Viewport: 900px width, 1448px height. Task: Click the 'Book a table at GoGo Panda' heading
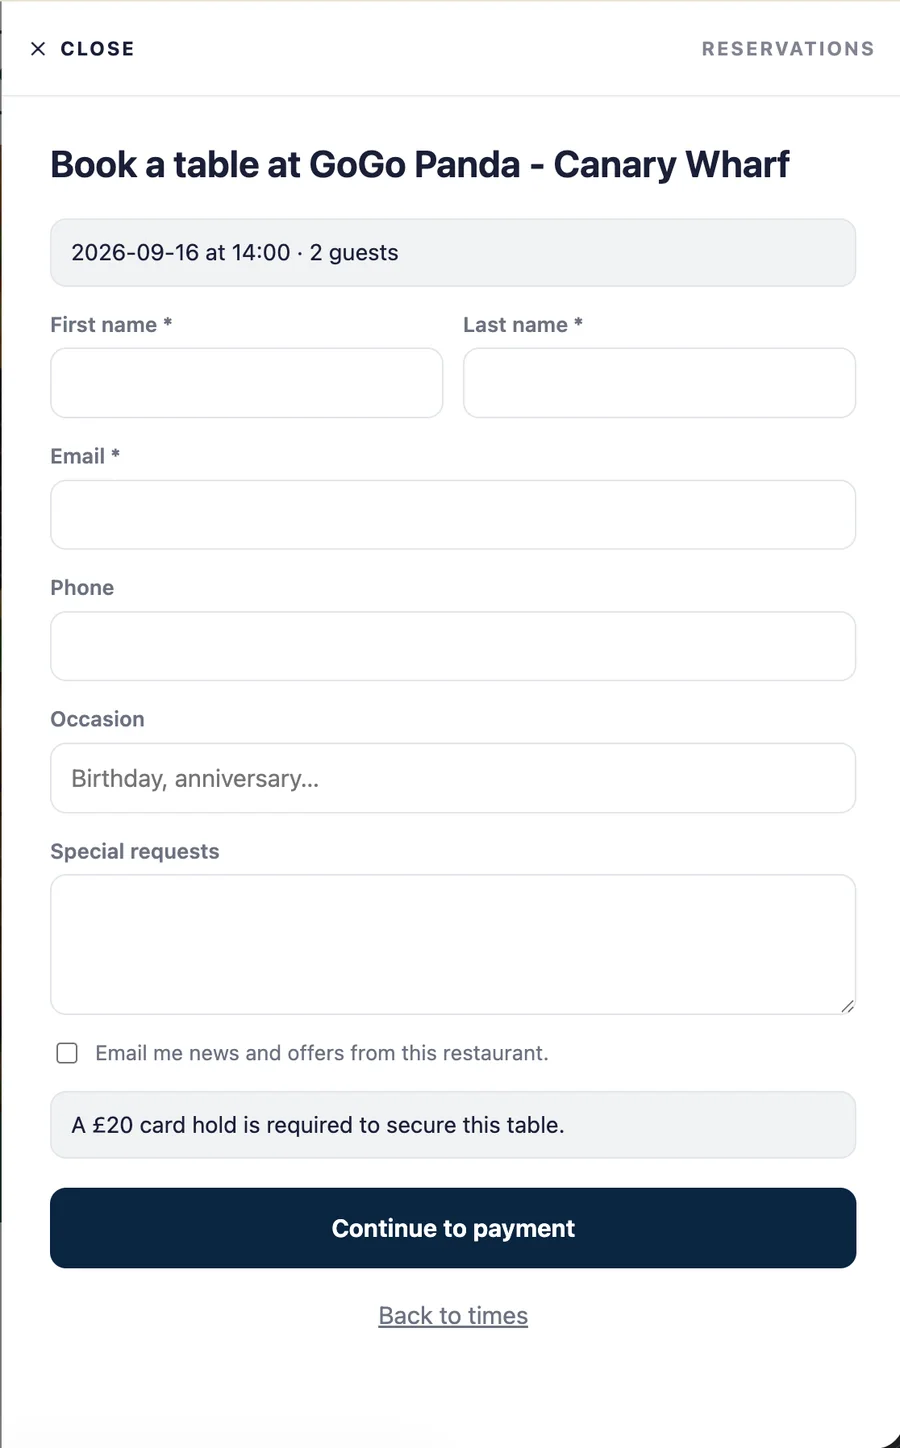point(420,165)
